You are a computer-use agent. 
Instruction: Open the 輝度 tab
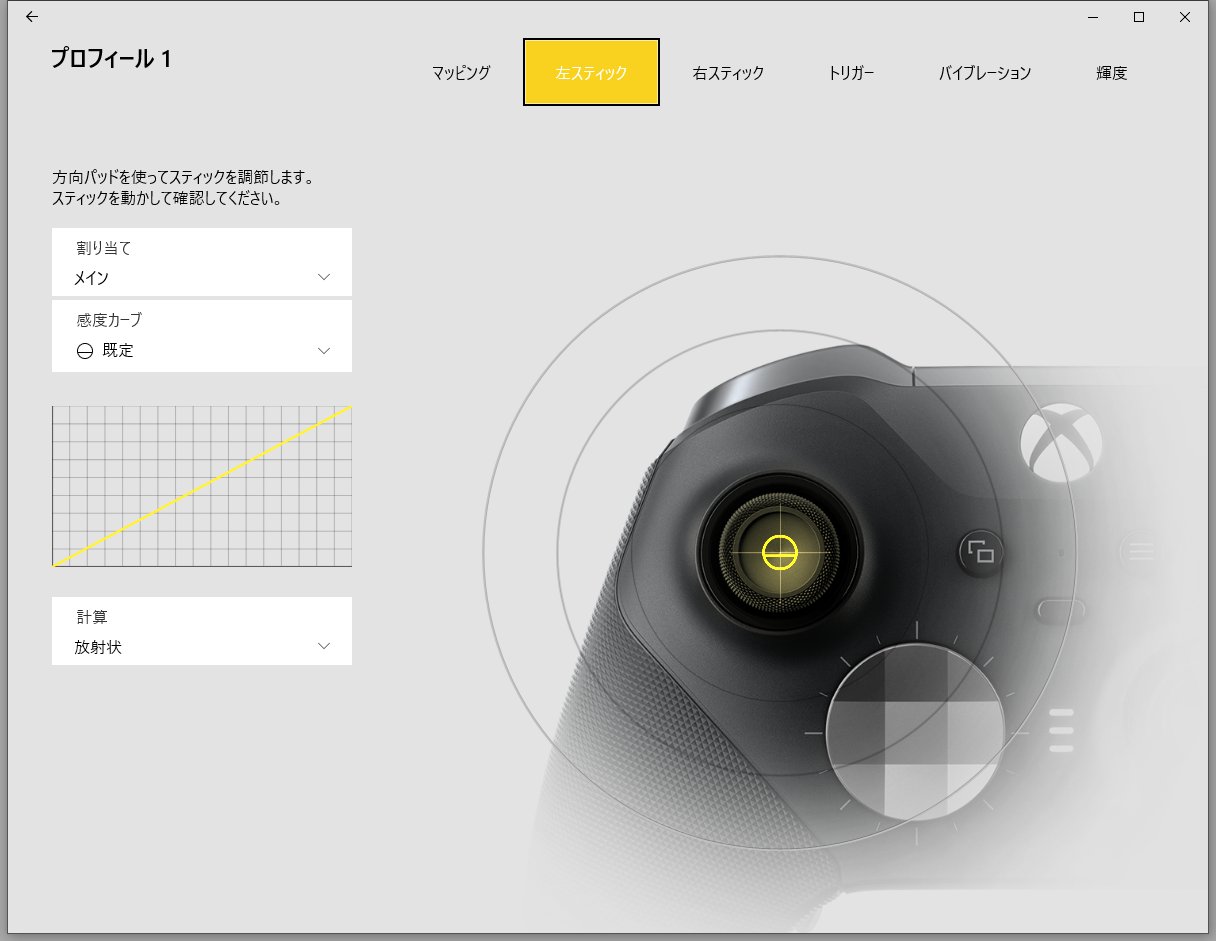[1111, 72]
